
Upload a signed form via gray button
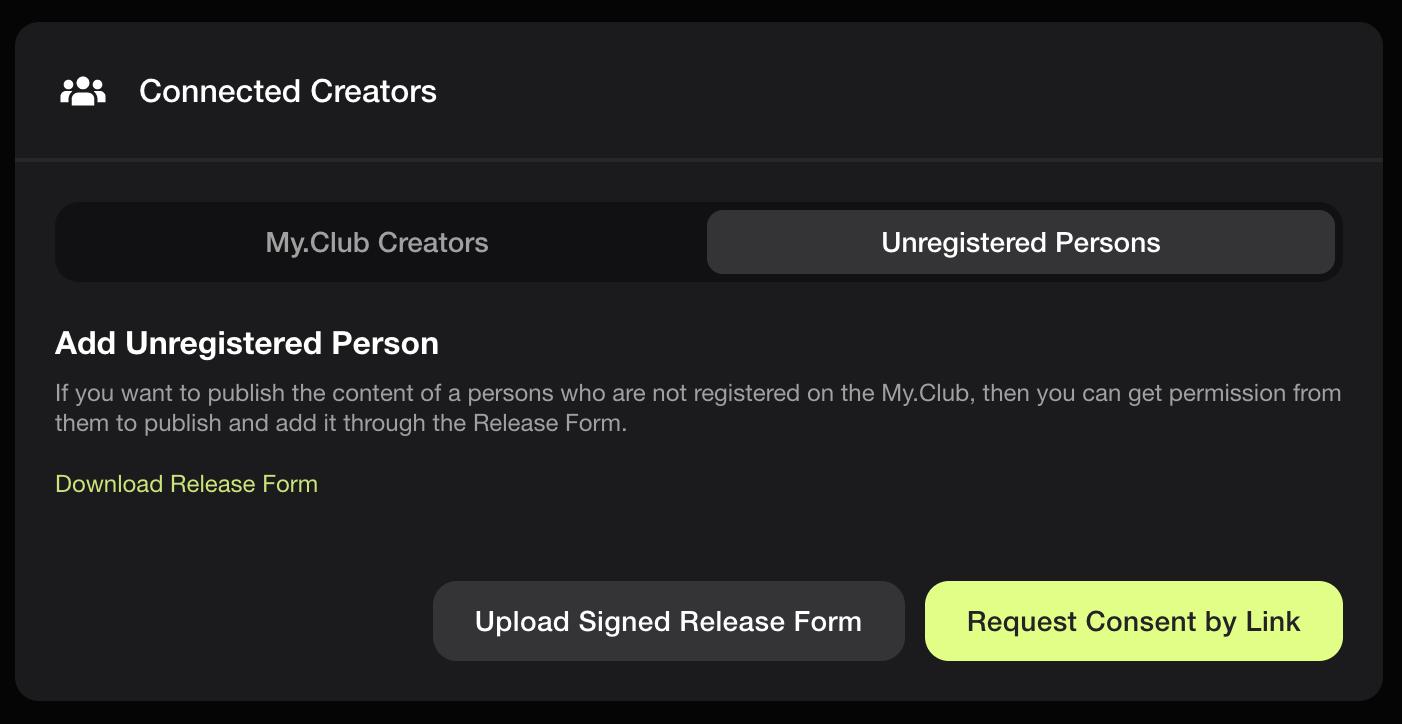coord(668,621)
